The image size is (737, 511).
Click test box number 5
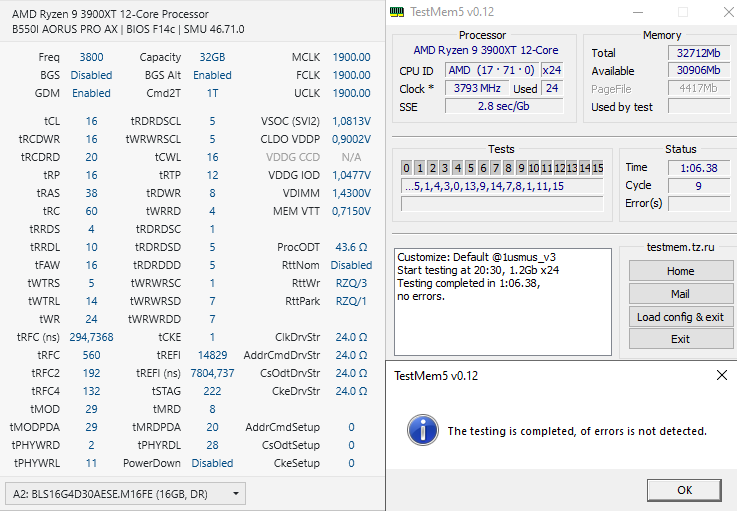(470, 168)
